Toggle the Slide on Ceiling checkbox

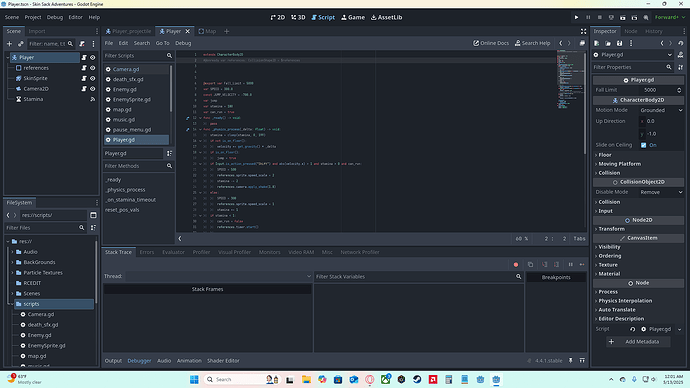tap(644, 145)
